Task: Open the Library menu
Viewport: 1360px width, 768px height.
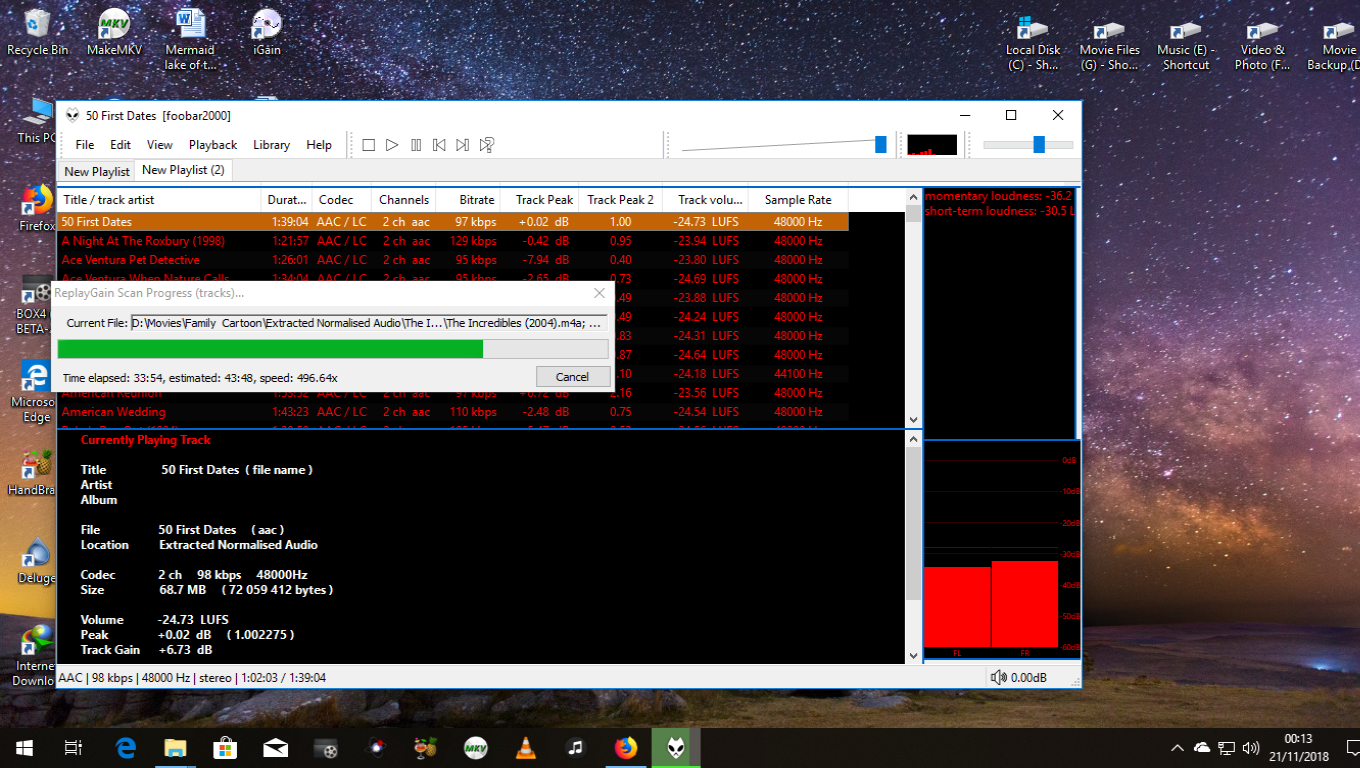Action: pyautogui.click(x=271, y=145)
